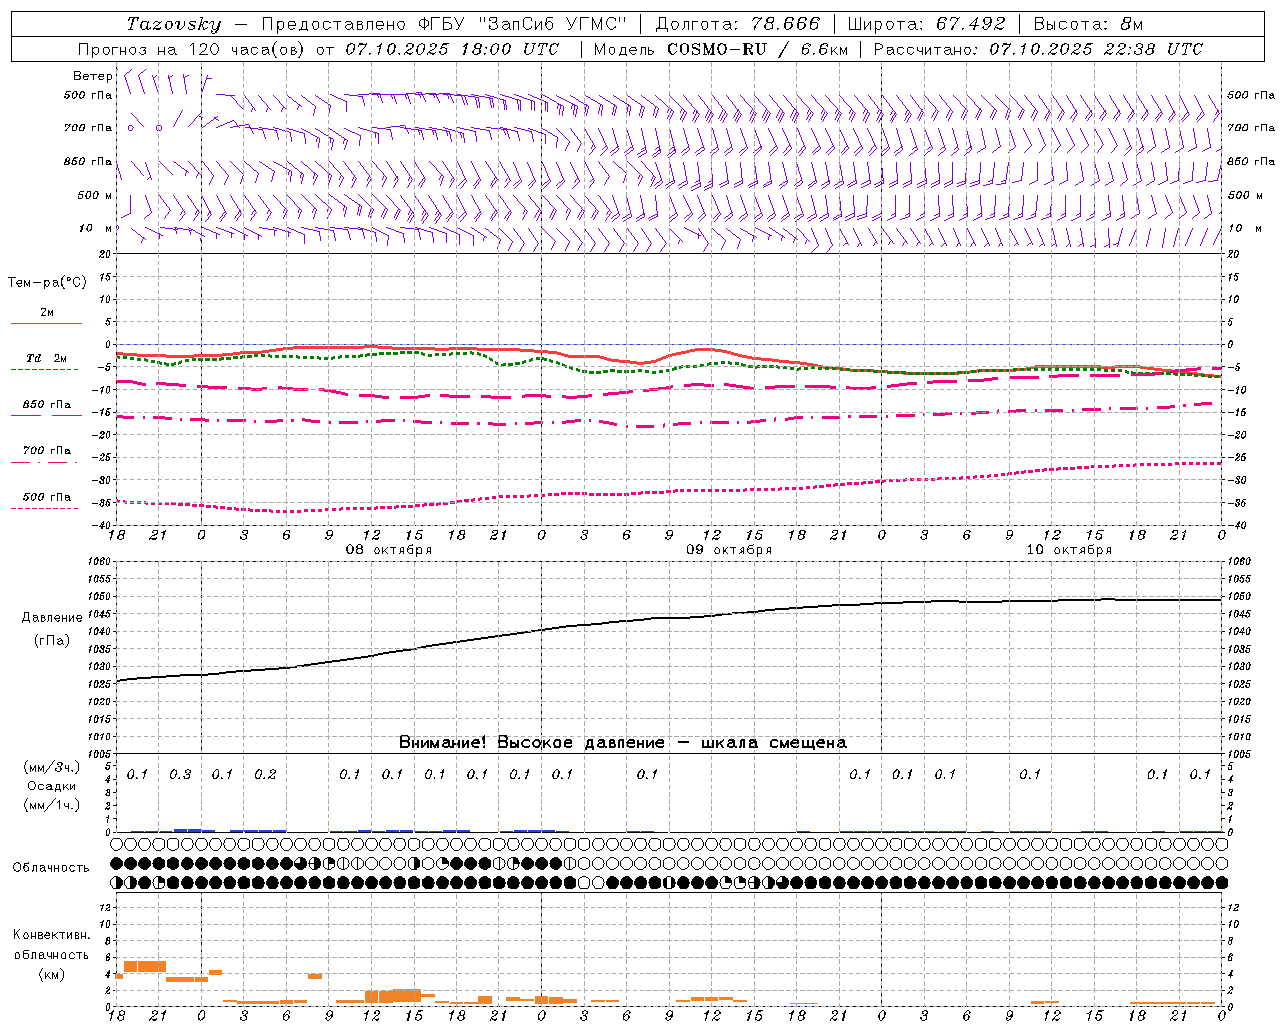Click the latitude value Широта: 67.492
The width and height of the screenshot is (1280, 1024).
coord(926,24)
